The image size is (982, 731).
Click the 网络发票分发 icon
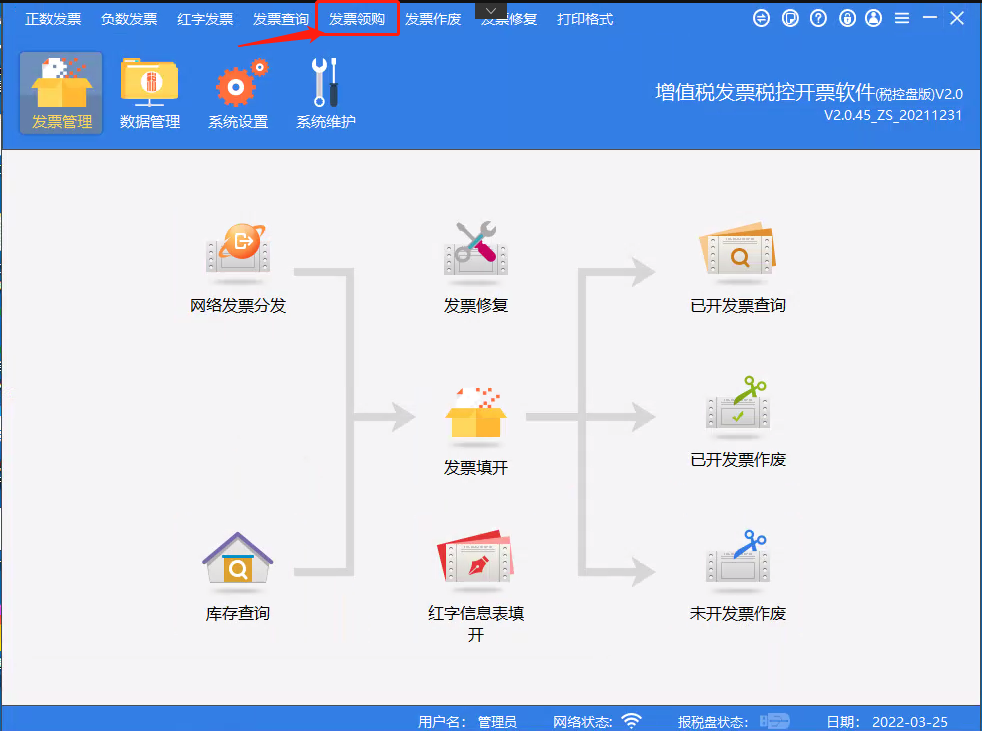[x=238, y=248]
